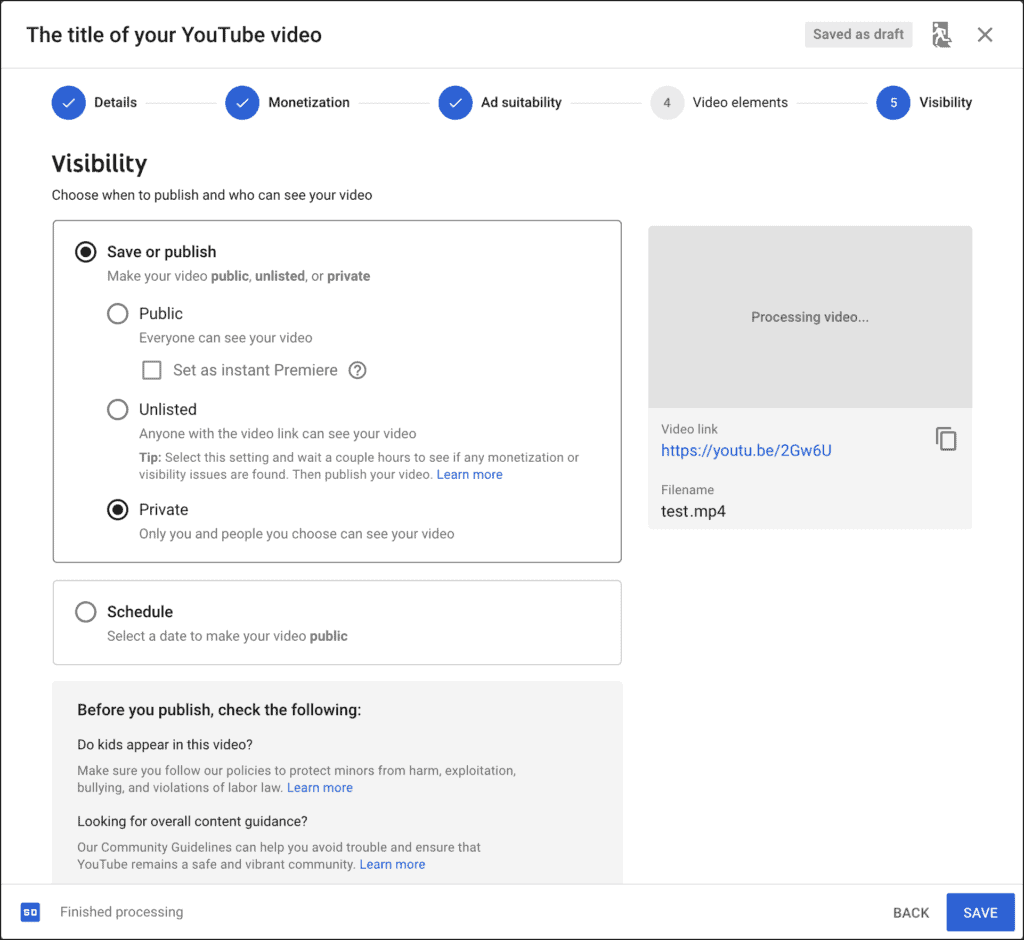Select the Unlisted visibility radio button
The height and width of the screenshot is (940, 1024).
point(118,410)
